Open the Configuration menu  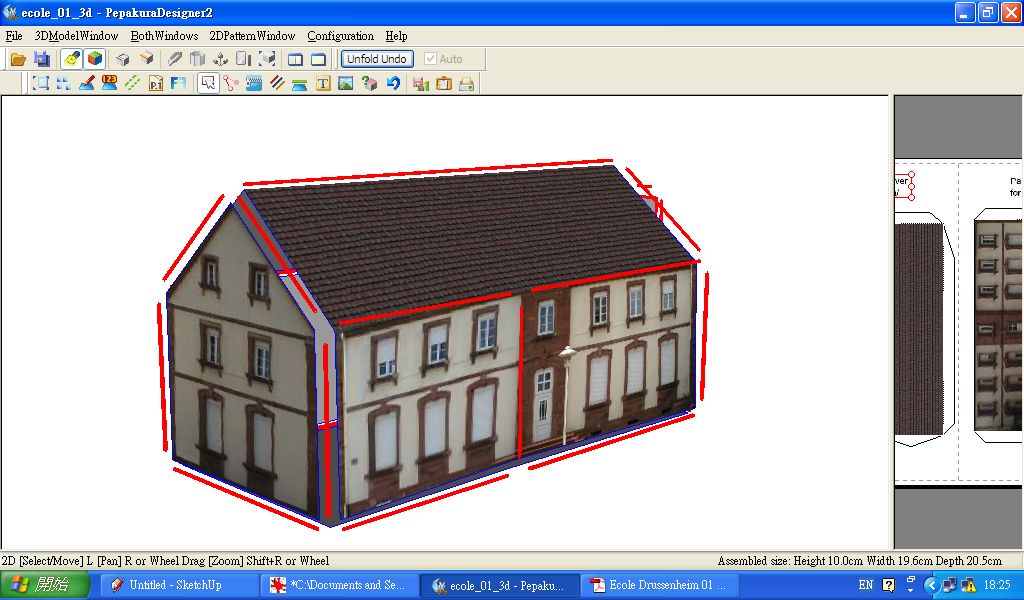pos(340,36)
